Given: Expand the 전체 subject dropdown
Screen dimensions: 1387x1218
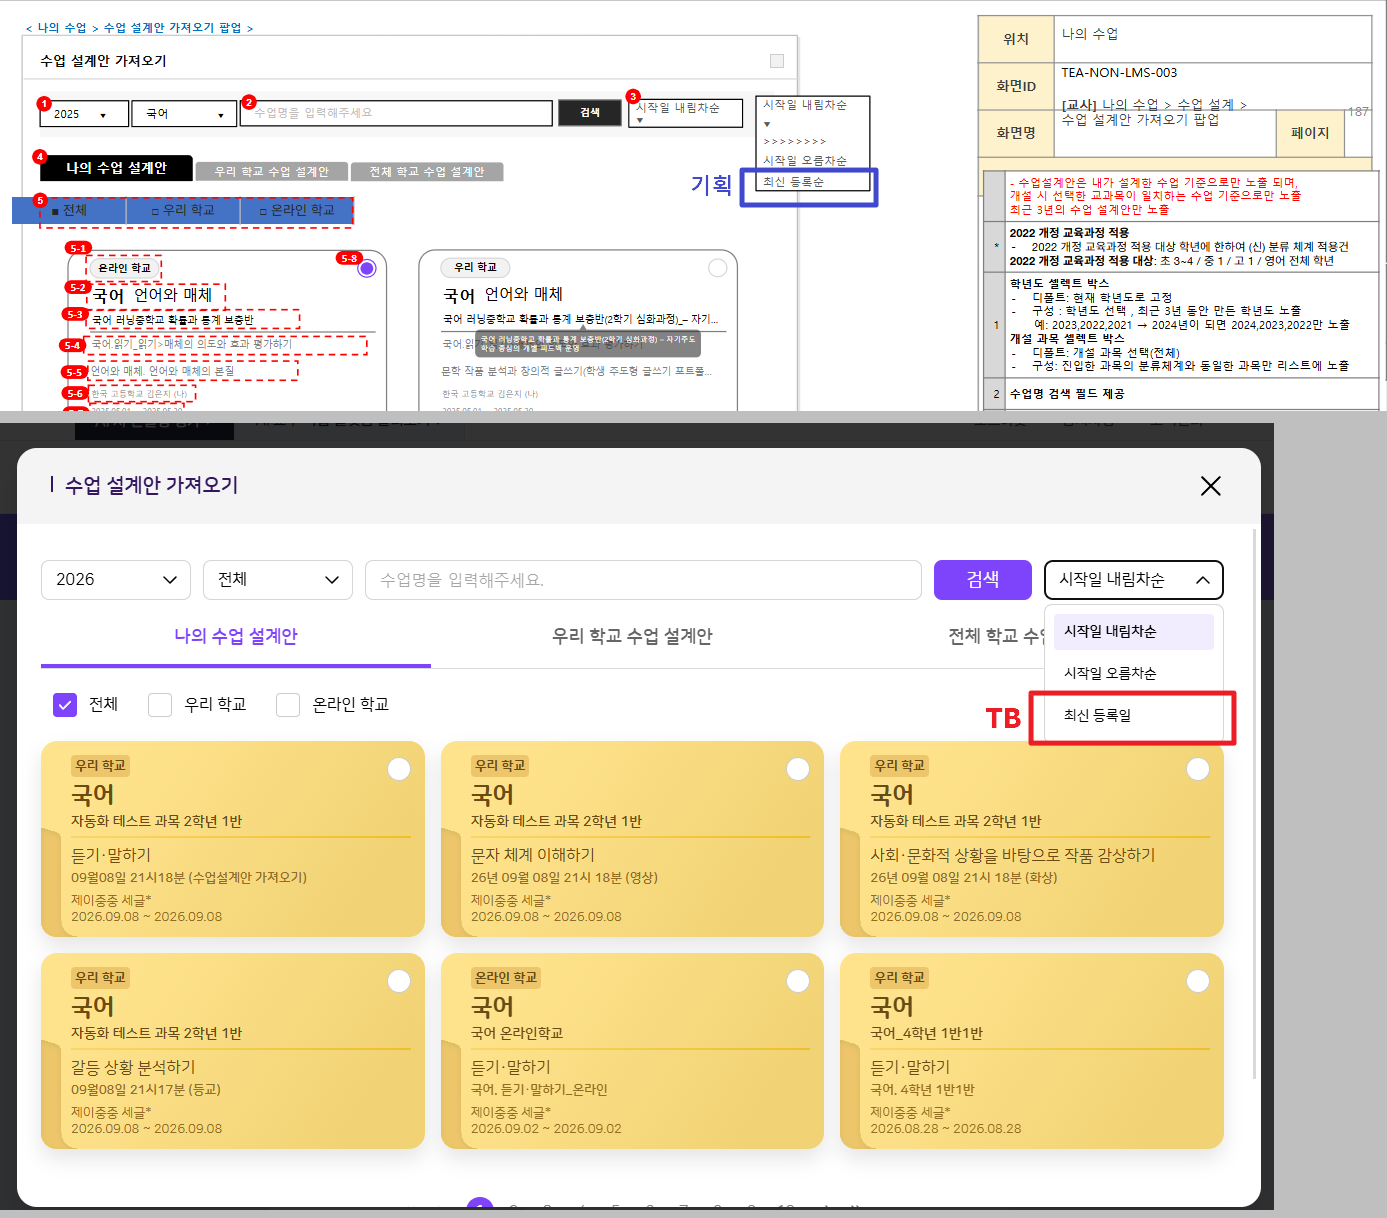Looking at the screenshot, I should tap(278, 580).
